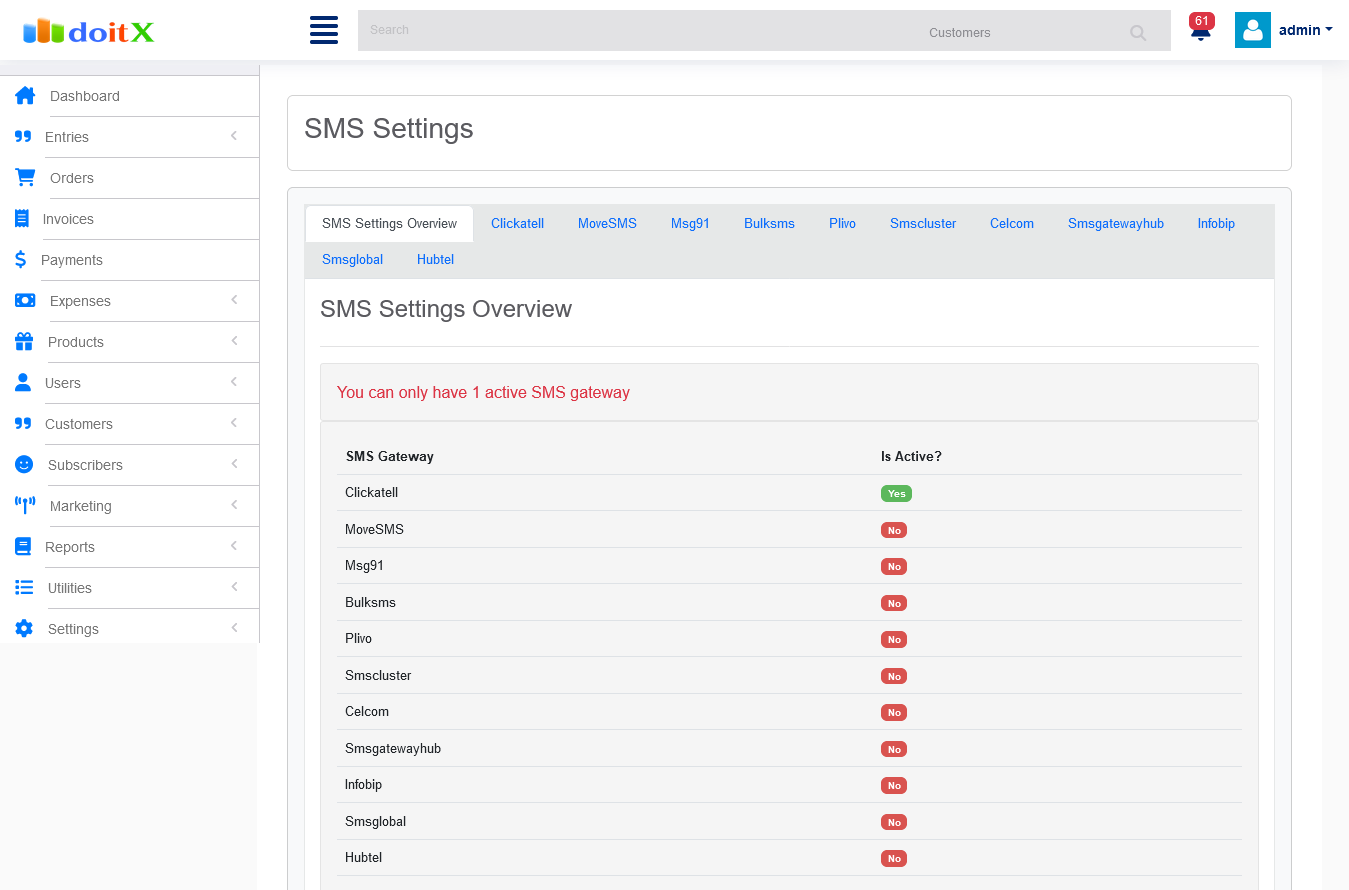Click the Settings gear icon

[24, 629]
